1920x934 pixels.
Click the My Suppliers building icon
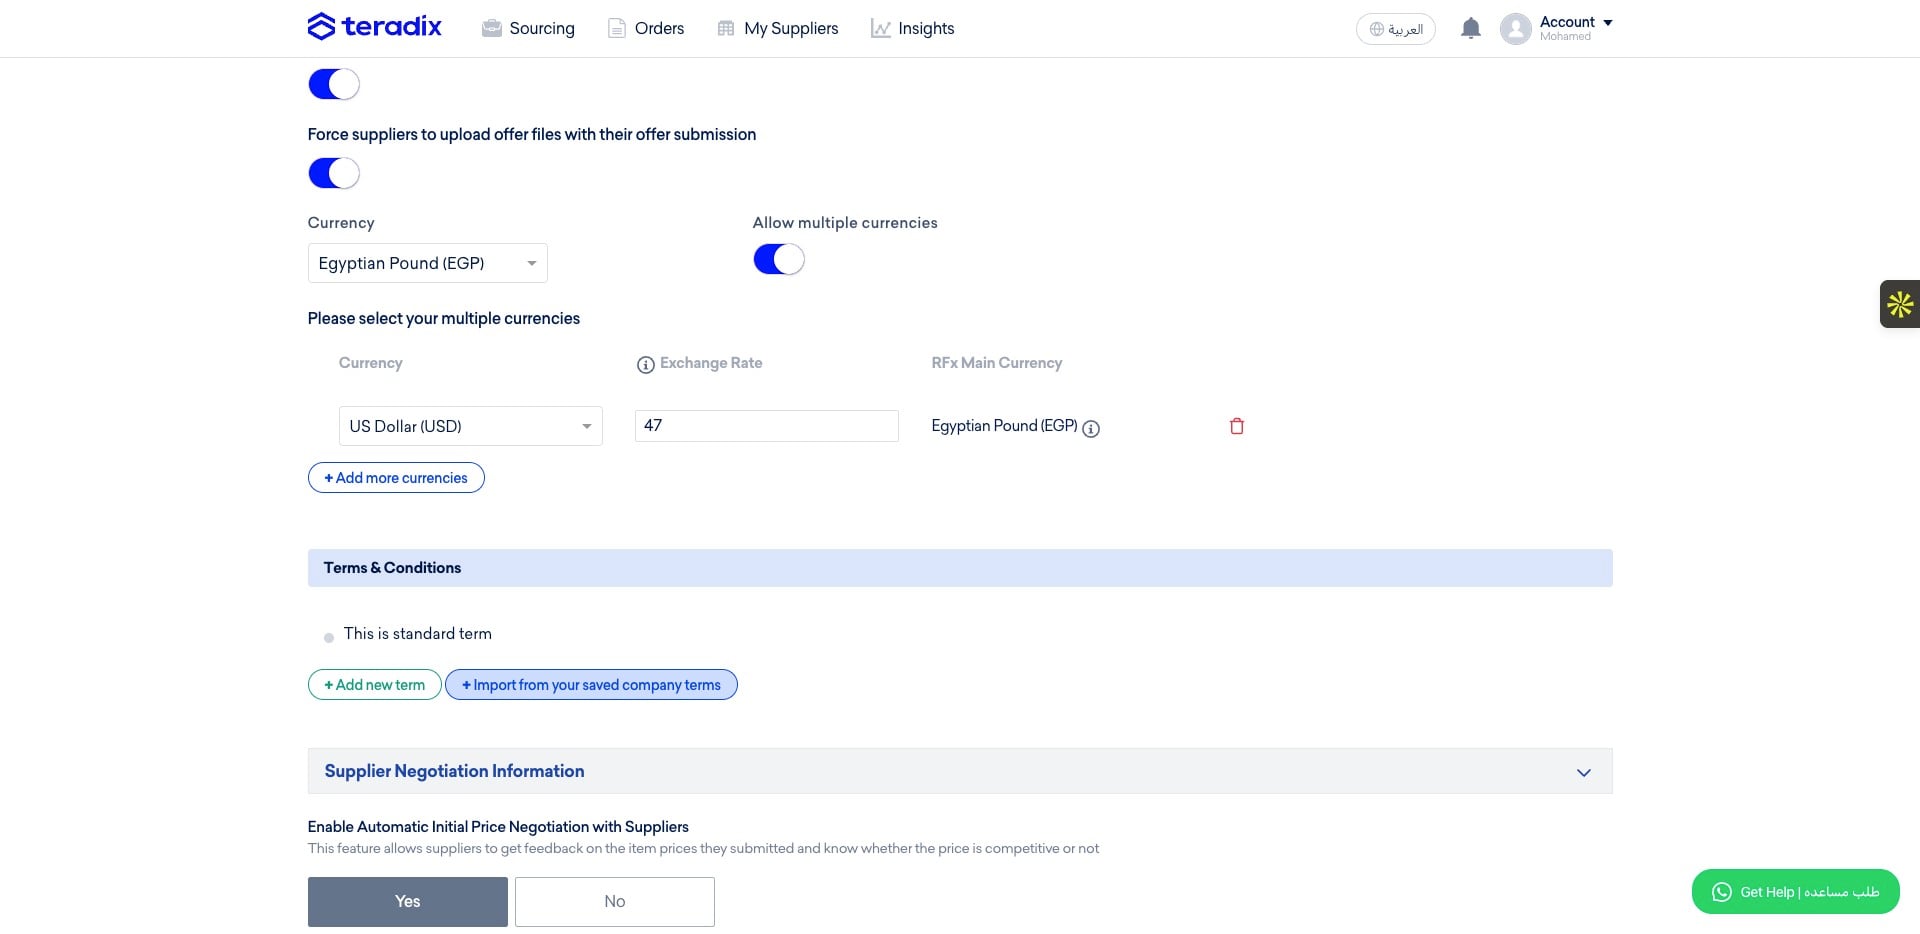point(726,28)
